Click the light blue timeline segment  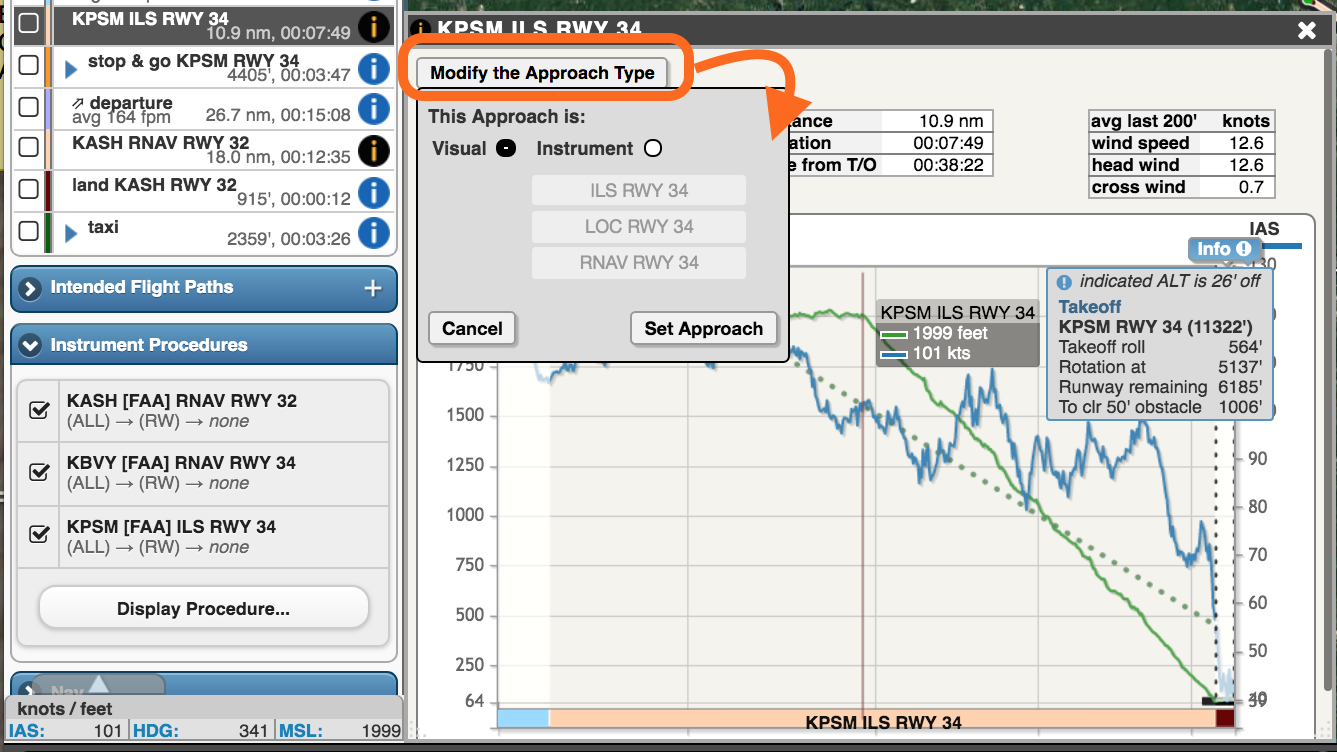(523, 718)
